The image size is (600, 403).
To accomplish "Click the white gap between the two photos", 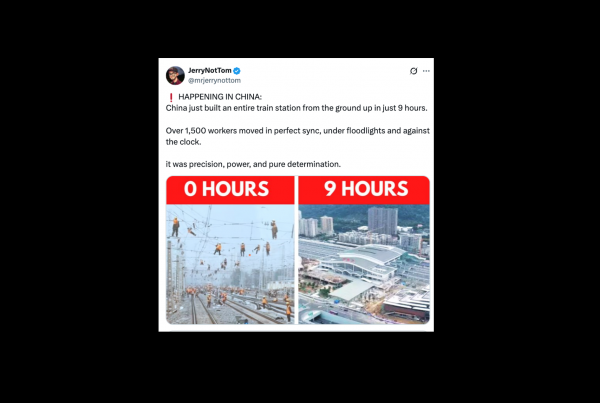I will (296, 250).
